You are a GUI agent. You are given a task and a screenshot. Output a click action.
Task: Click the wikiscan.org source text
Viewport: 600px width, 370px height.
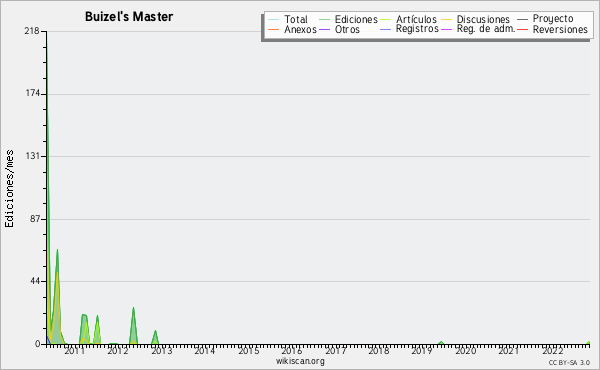pyautogui.click(x=300, y=361)
